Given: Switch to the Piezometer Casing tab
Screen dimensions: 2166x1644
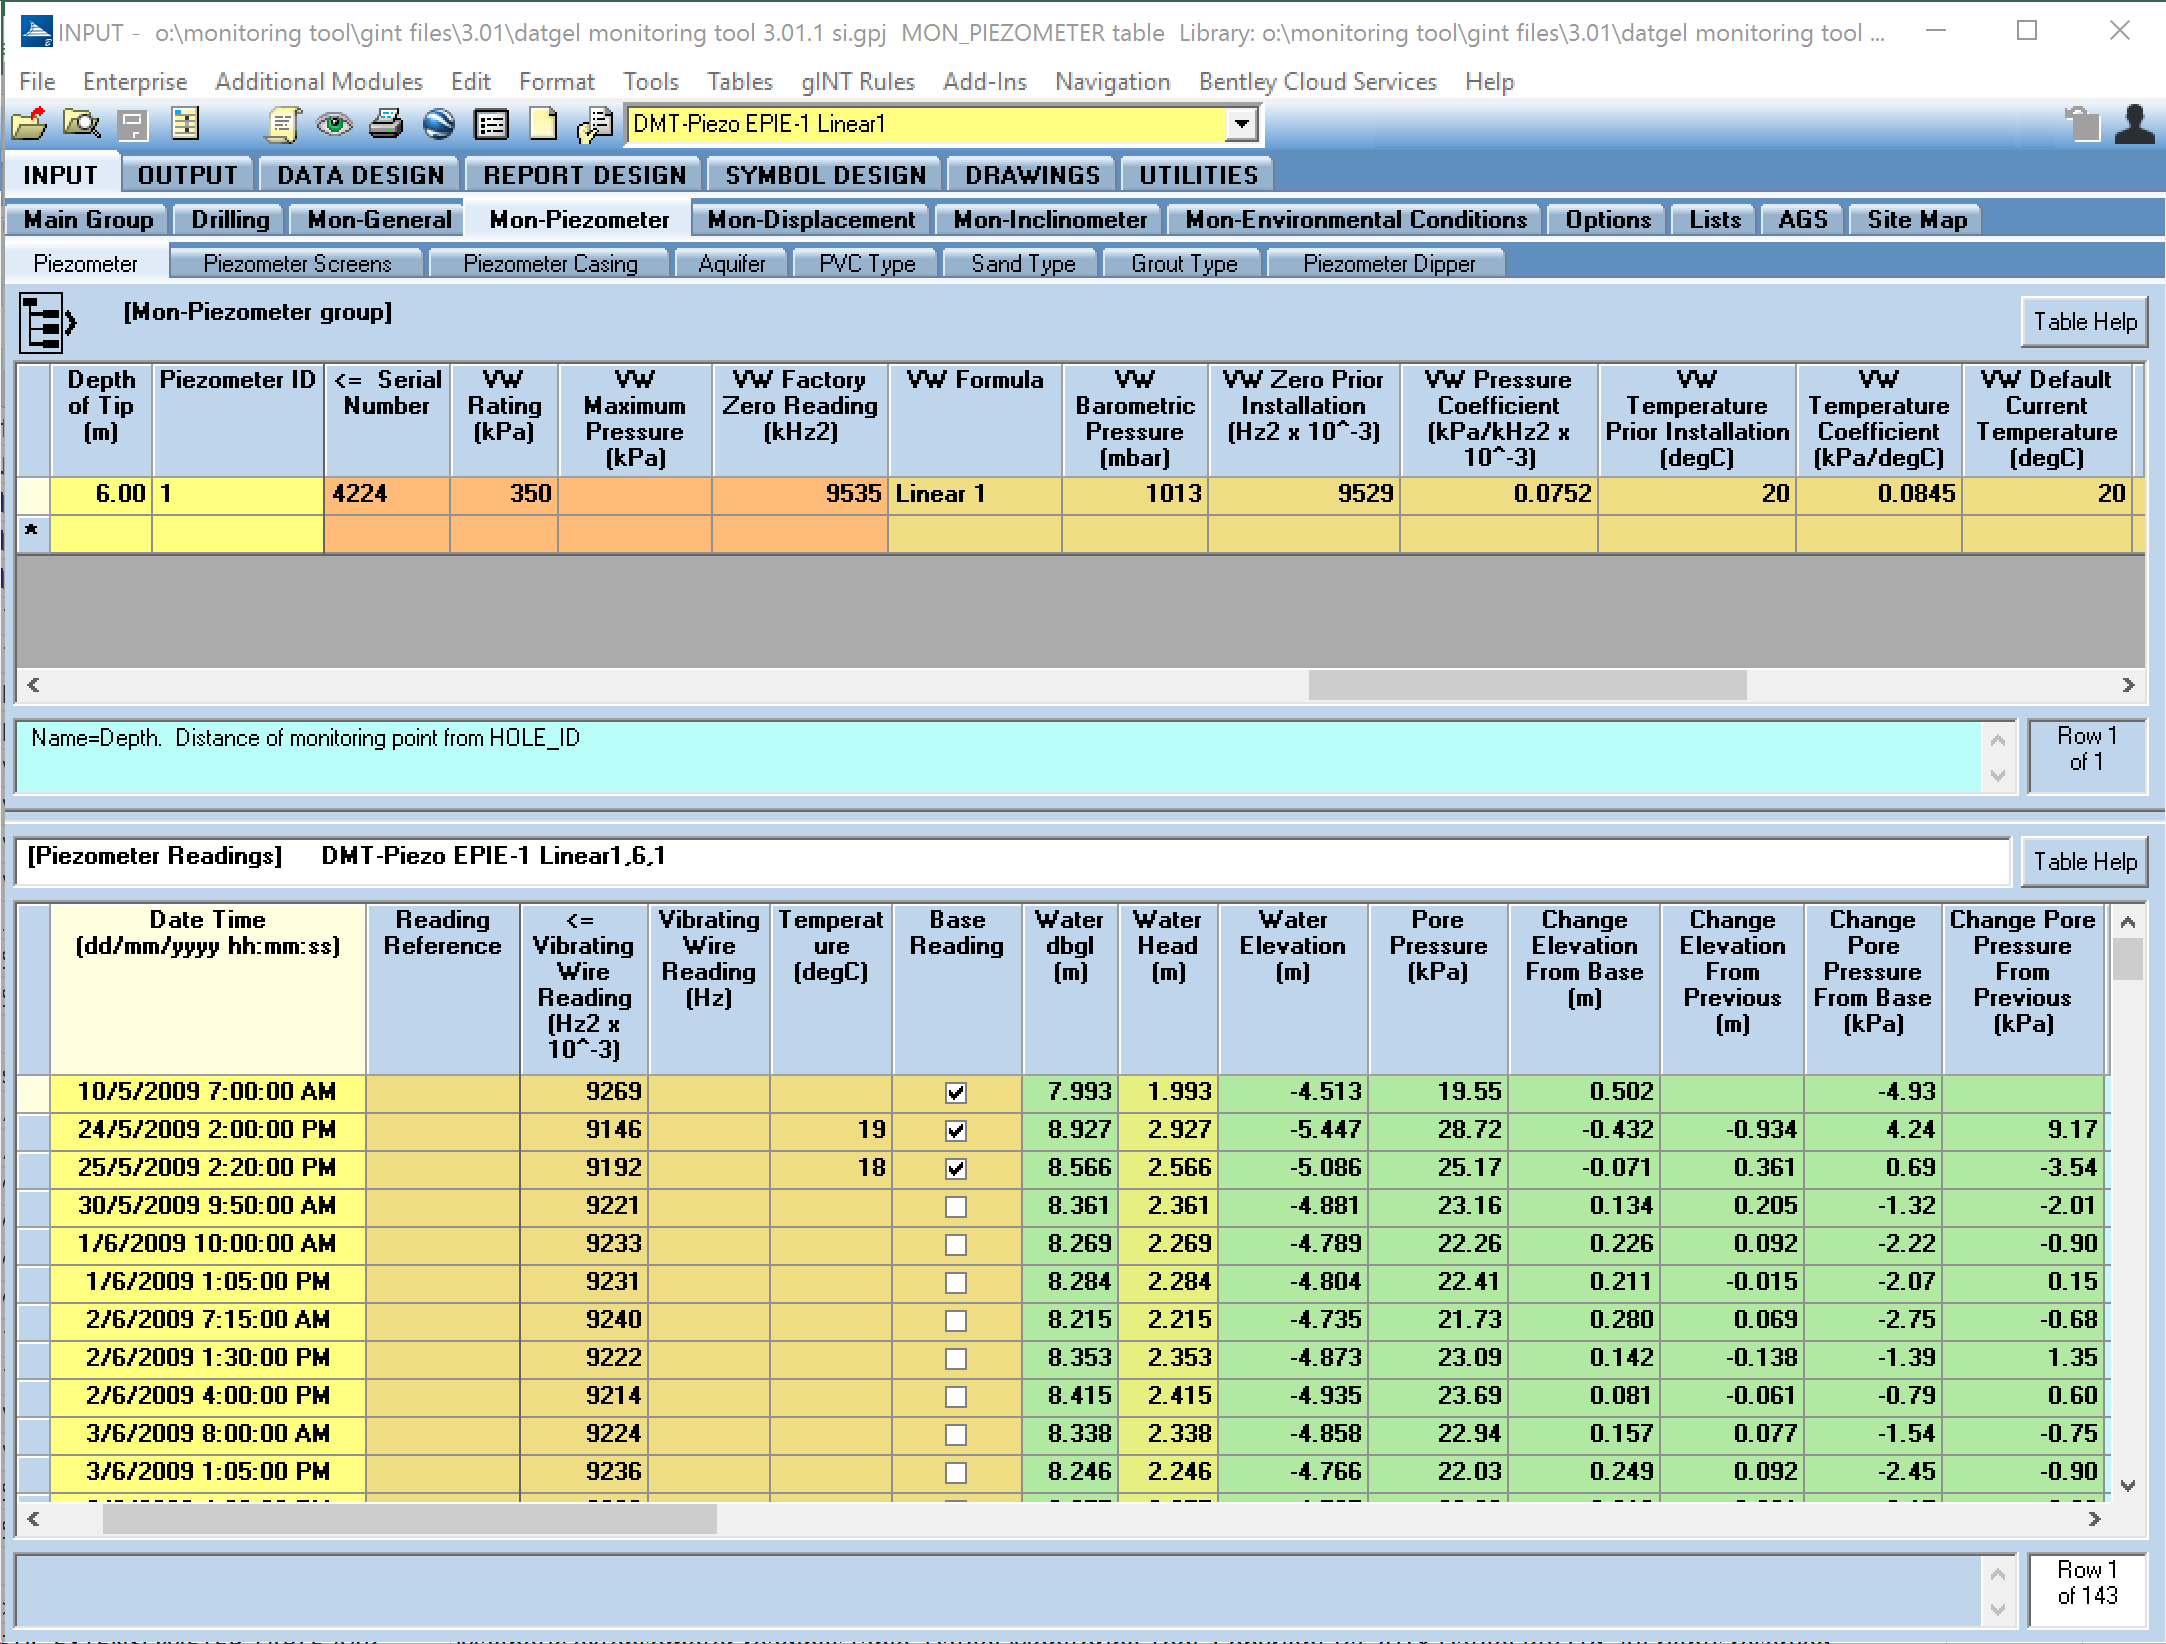Looking at the screenshot, I should (549, 263).
